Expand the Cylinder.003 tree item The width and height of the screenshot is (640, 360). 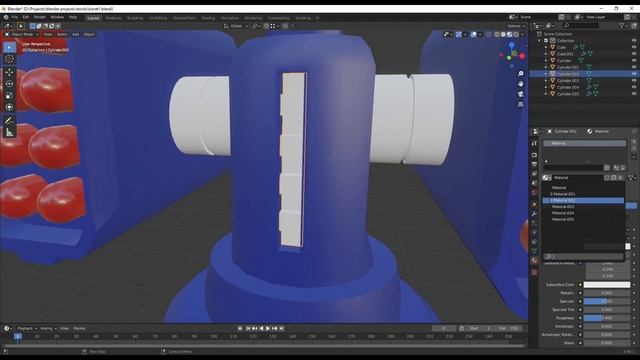(546, 81)
